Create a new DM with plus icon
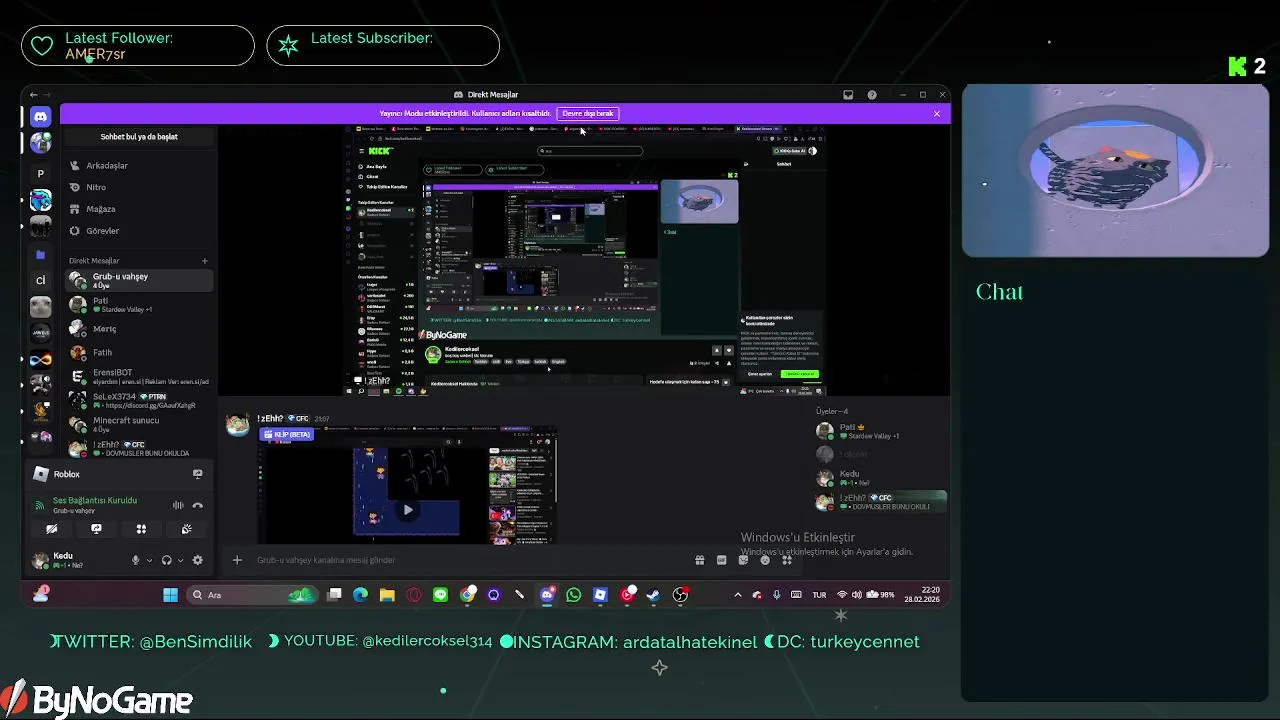Viewport: 1280px width, 720px height. tap(204, 261)
